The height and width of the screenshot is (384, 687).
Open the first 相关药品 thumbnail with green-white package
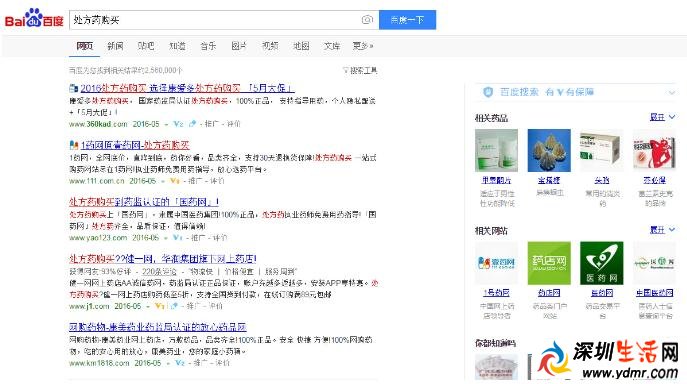click(496, 150)
